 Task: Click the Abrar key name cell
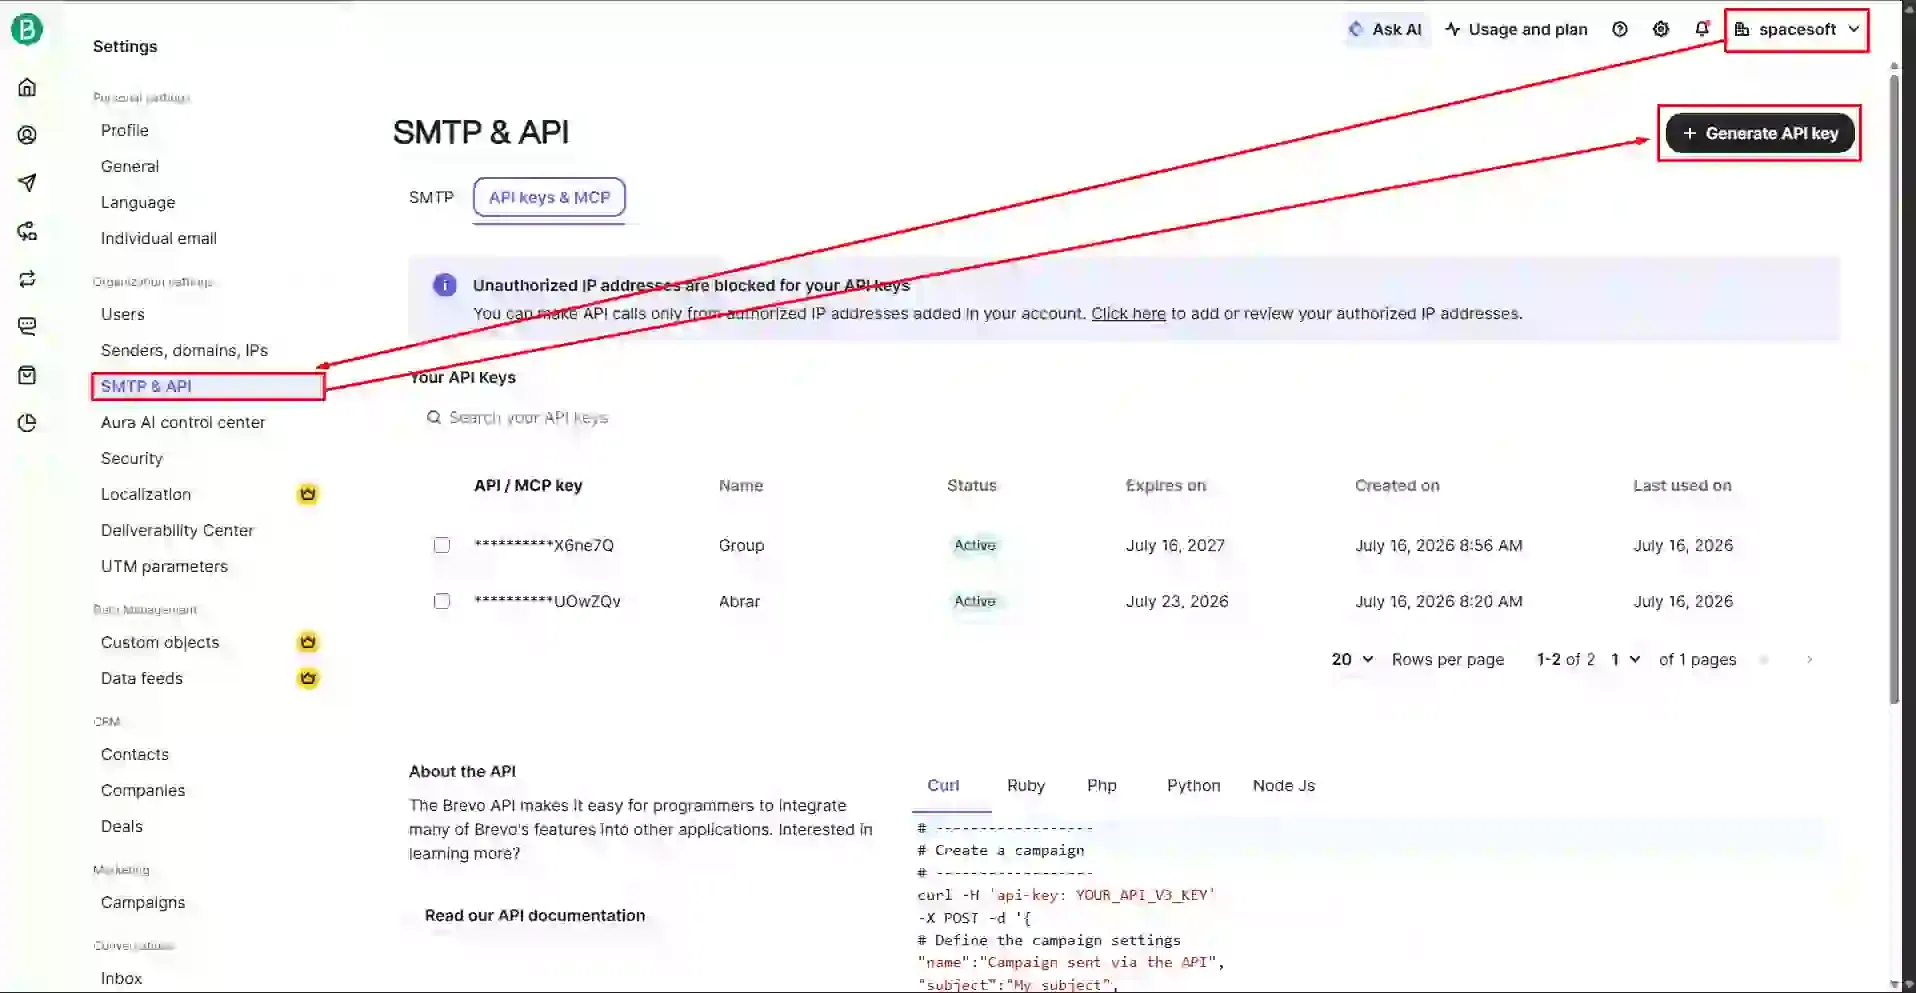pyautogui.click(x=739, y=601)
